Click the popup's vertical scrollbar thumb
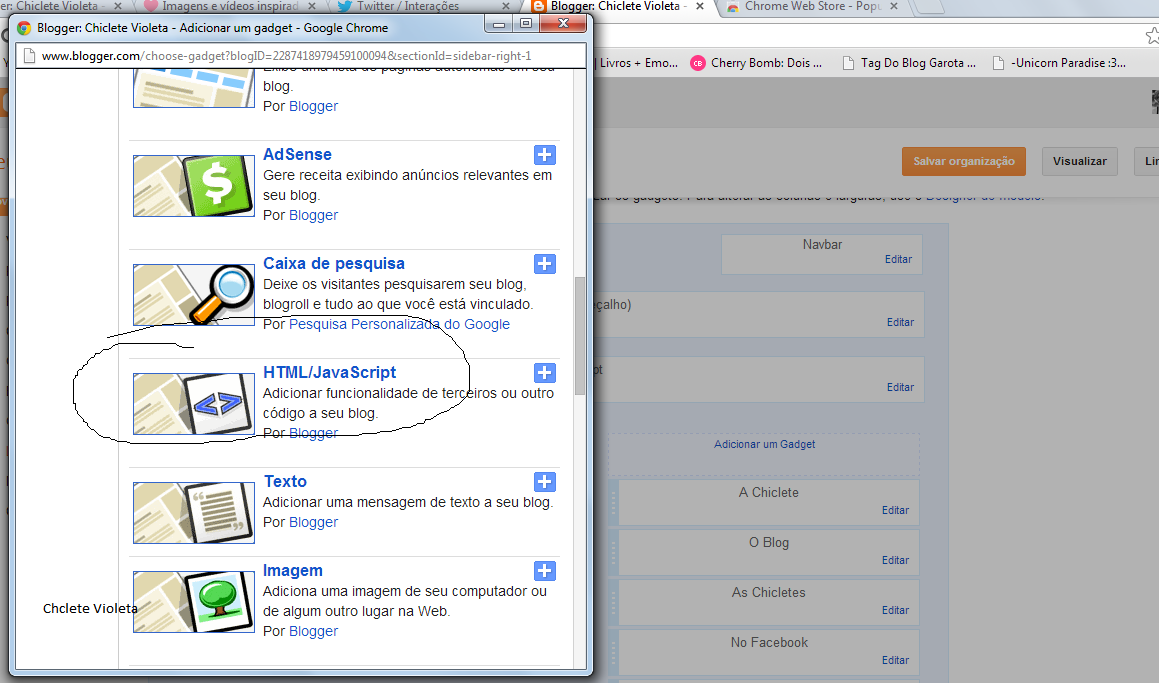 tap(580, 336)
